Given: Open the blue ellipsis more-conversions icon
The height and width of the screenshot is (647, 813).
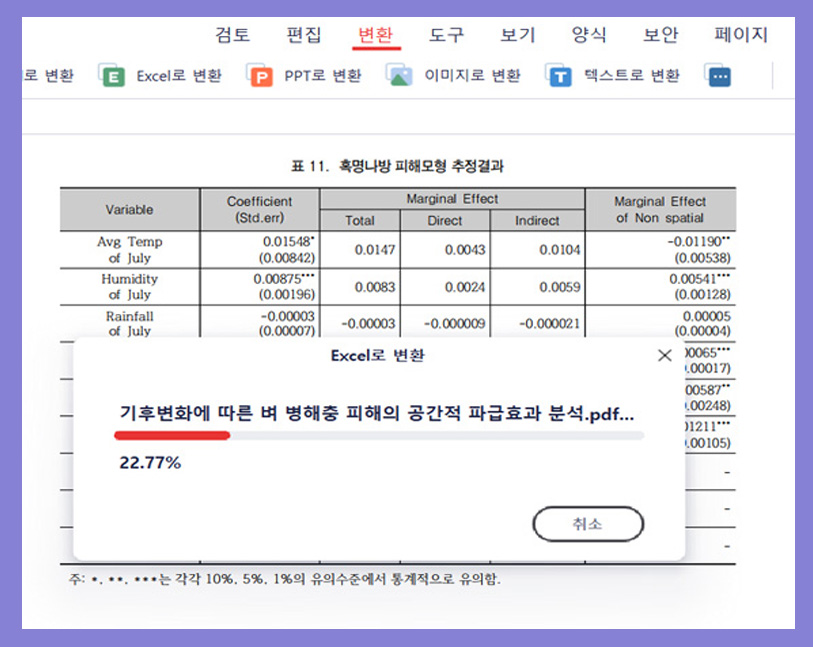Looking at the screenshot, I should point(718,75).
